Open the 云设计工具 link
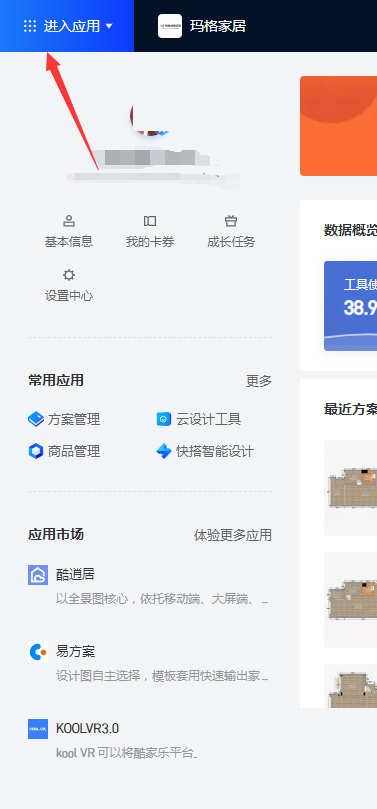The image size is (377, 809). 208,419
